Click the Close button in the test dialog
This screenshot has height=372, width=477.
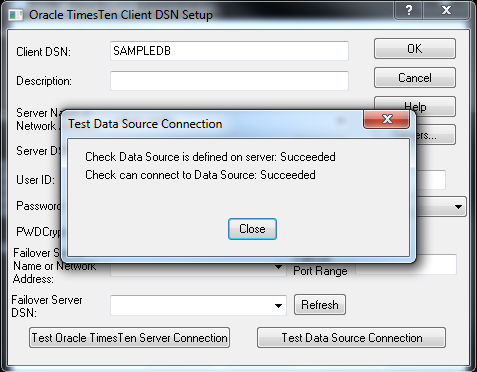click(x=252, y=229)
